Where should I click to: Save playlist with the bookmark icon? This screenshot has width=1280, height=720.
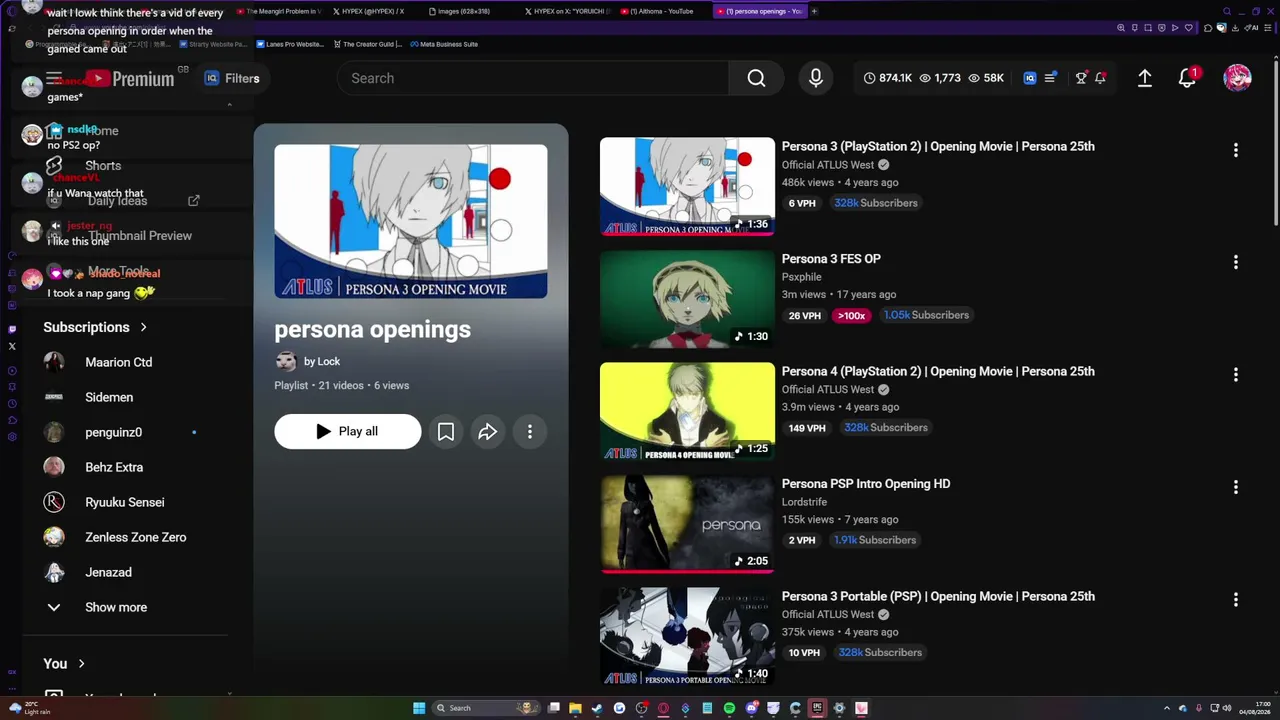(446, 431)
